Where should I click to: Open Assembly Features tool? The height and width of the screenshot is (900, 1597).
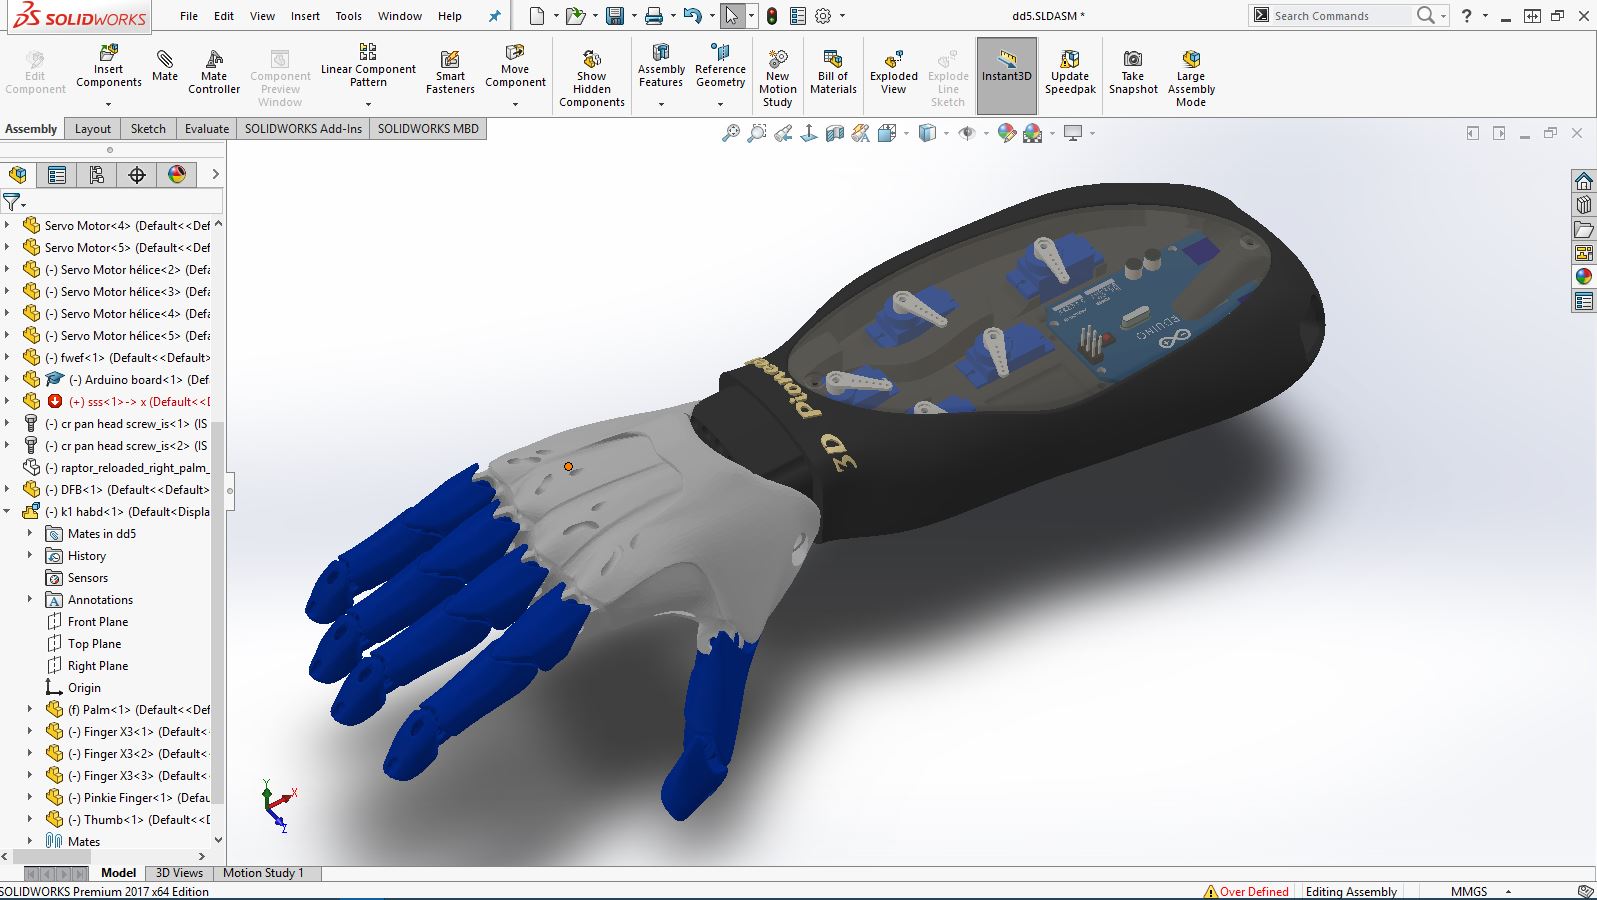click(661, 67)
